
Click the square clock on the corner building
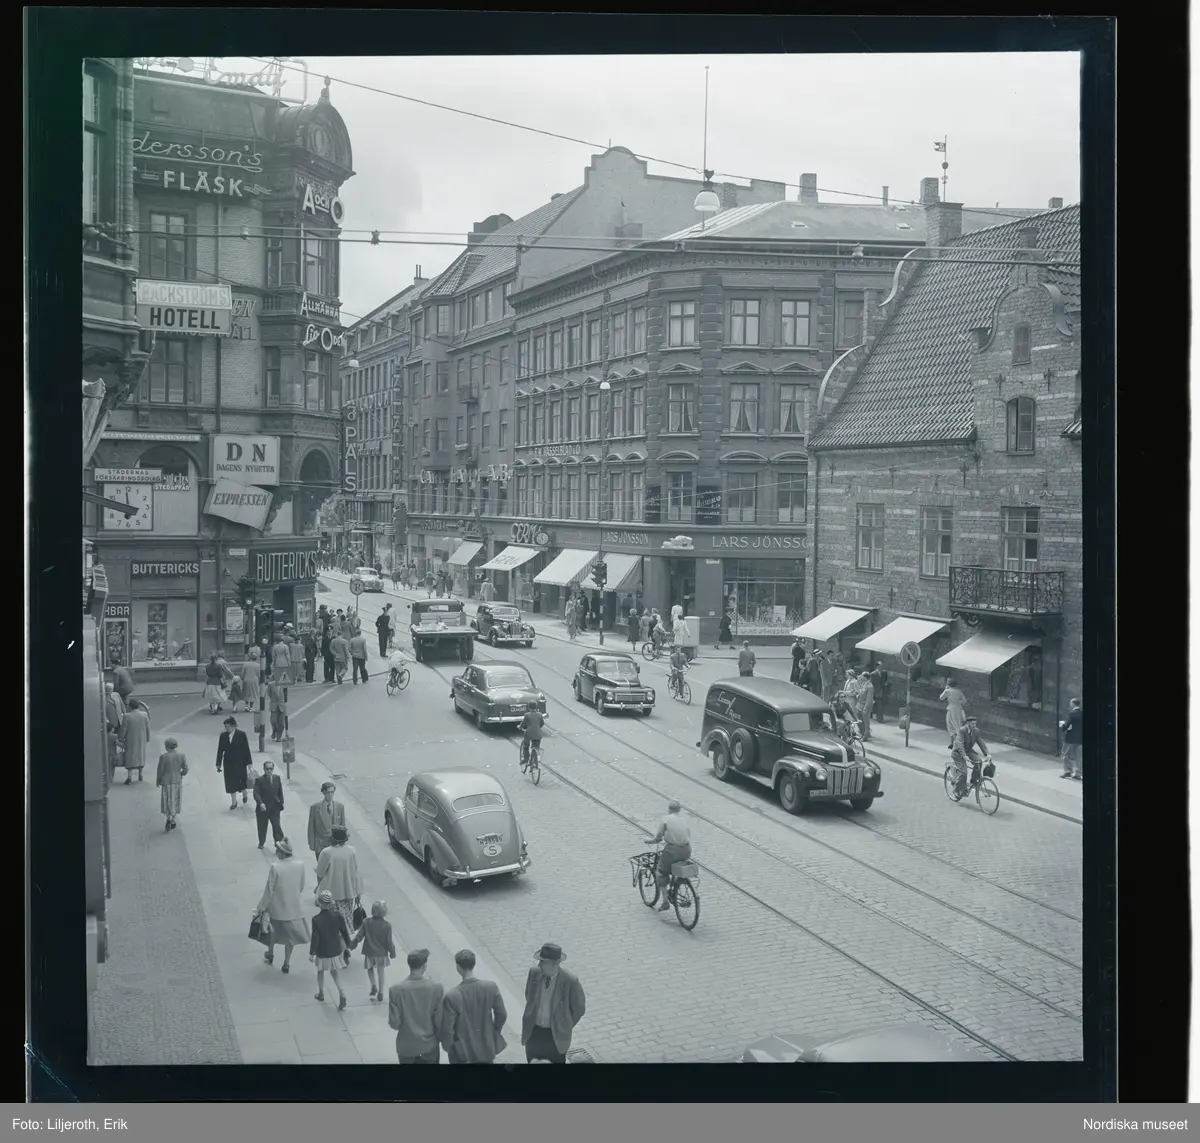point(126,506)
